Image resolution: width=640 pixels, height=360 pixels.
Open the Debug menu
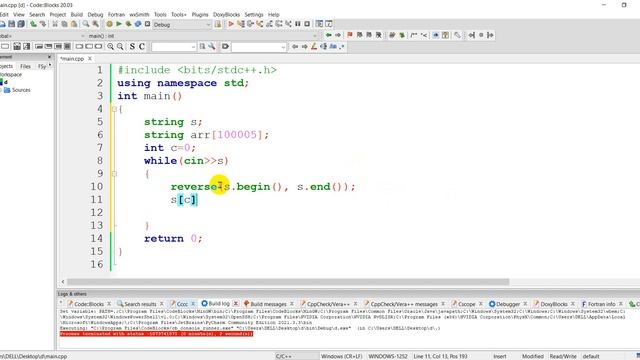click(95, 14)
